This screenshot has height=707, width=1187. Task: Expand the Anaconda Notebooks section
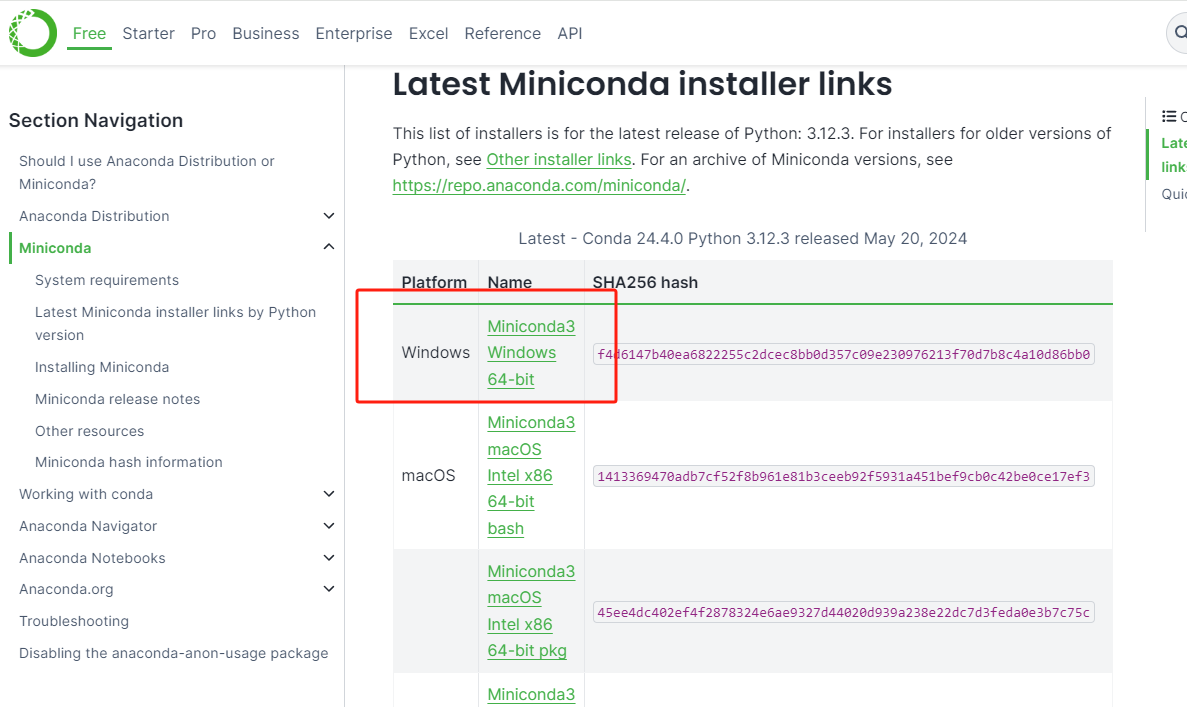tap(329, 557)
